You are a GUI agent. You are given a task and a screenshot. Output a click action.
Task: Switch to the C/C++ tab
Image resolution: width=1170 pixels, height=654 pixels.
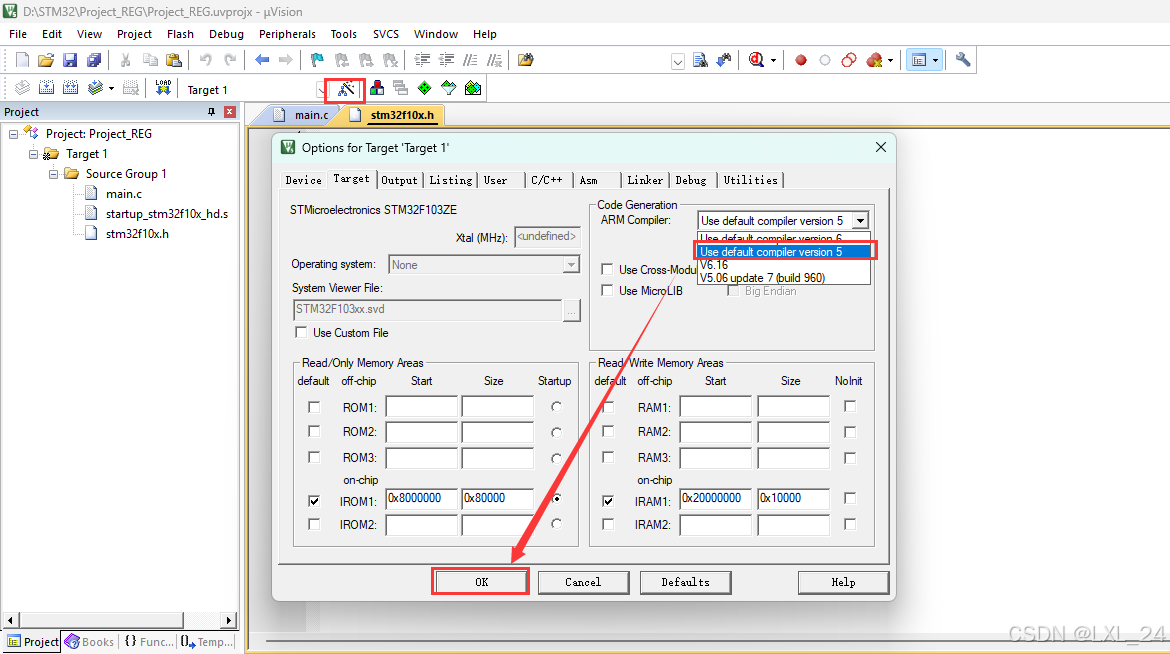pos(547,180)
